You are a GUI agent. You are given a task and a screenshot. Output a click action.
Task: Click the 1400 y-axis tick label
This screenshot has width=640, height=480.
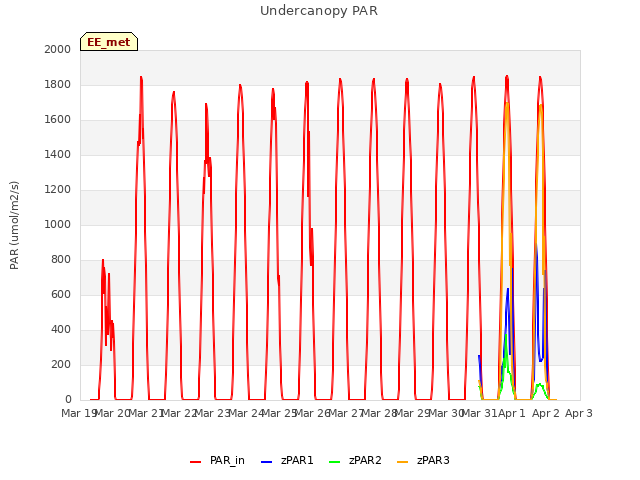tap(58, 155)
